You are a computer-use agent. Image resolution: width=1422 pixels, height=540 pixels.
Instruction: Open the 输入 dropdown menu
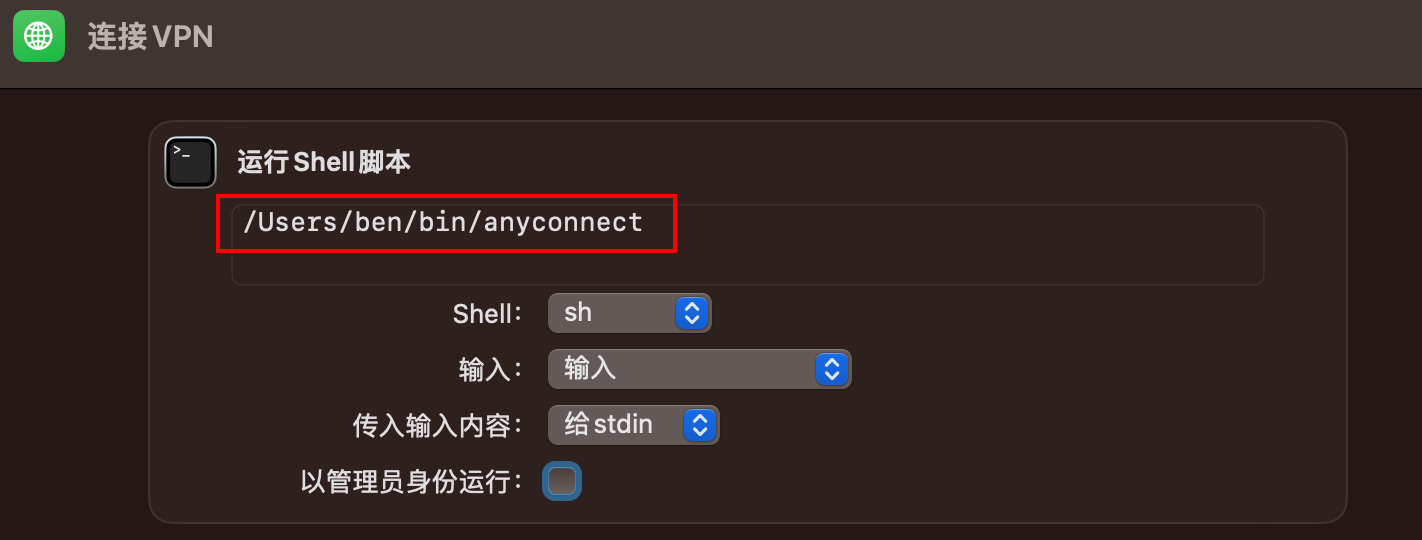[699, 369]
